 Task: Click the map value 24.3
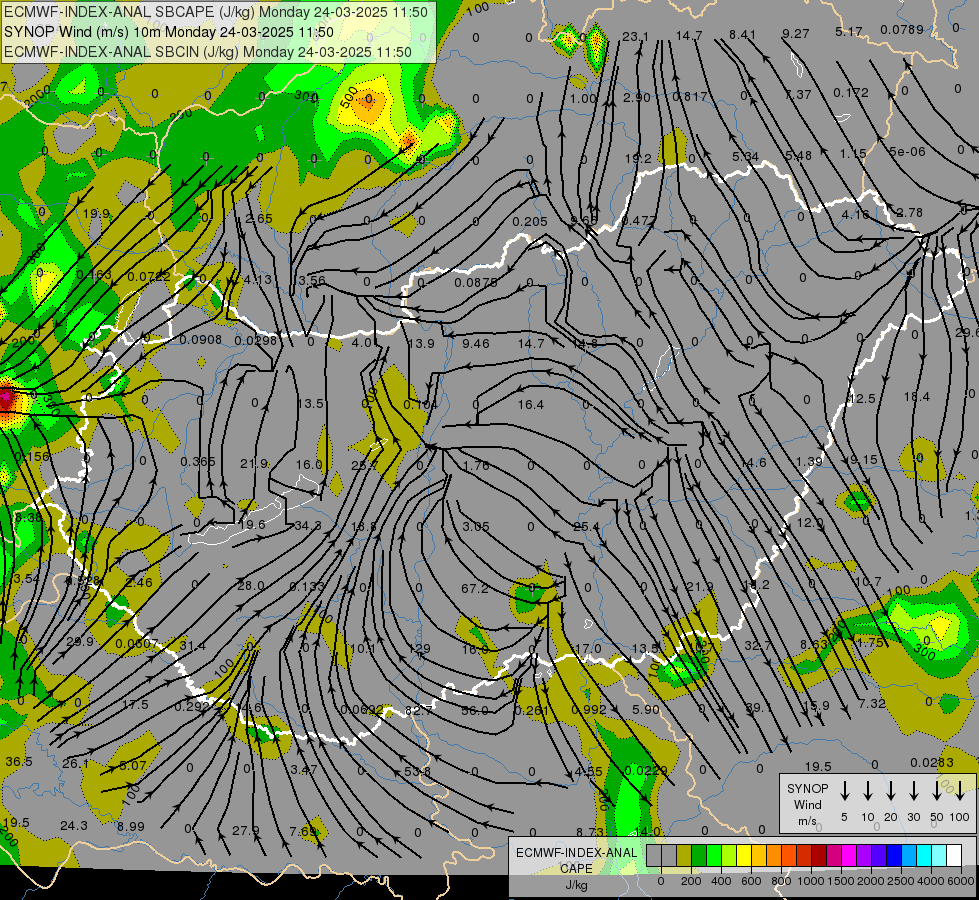coord(74,826)
